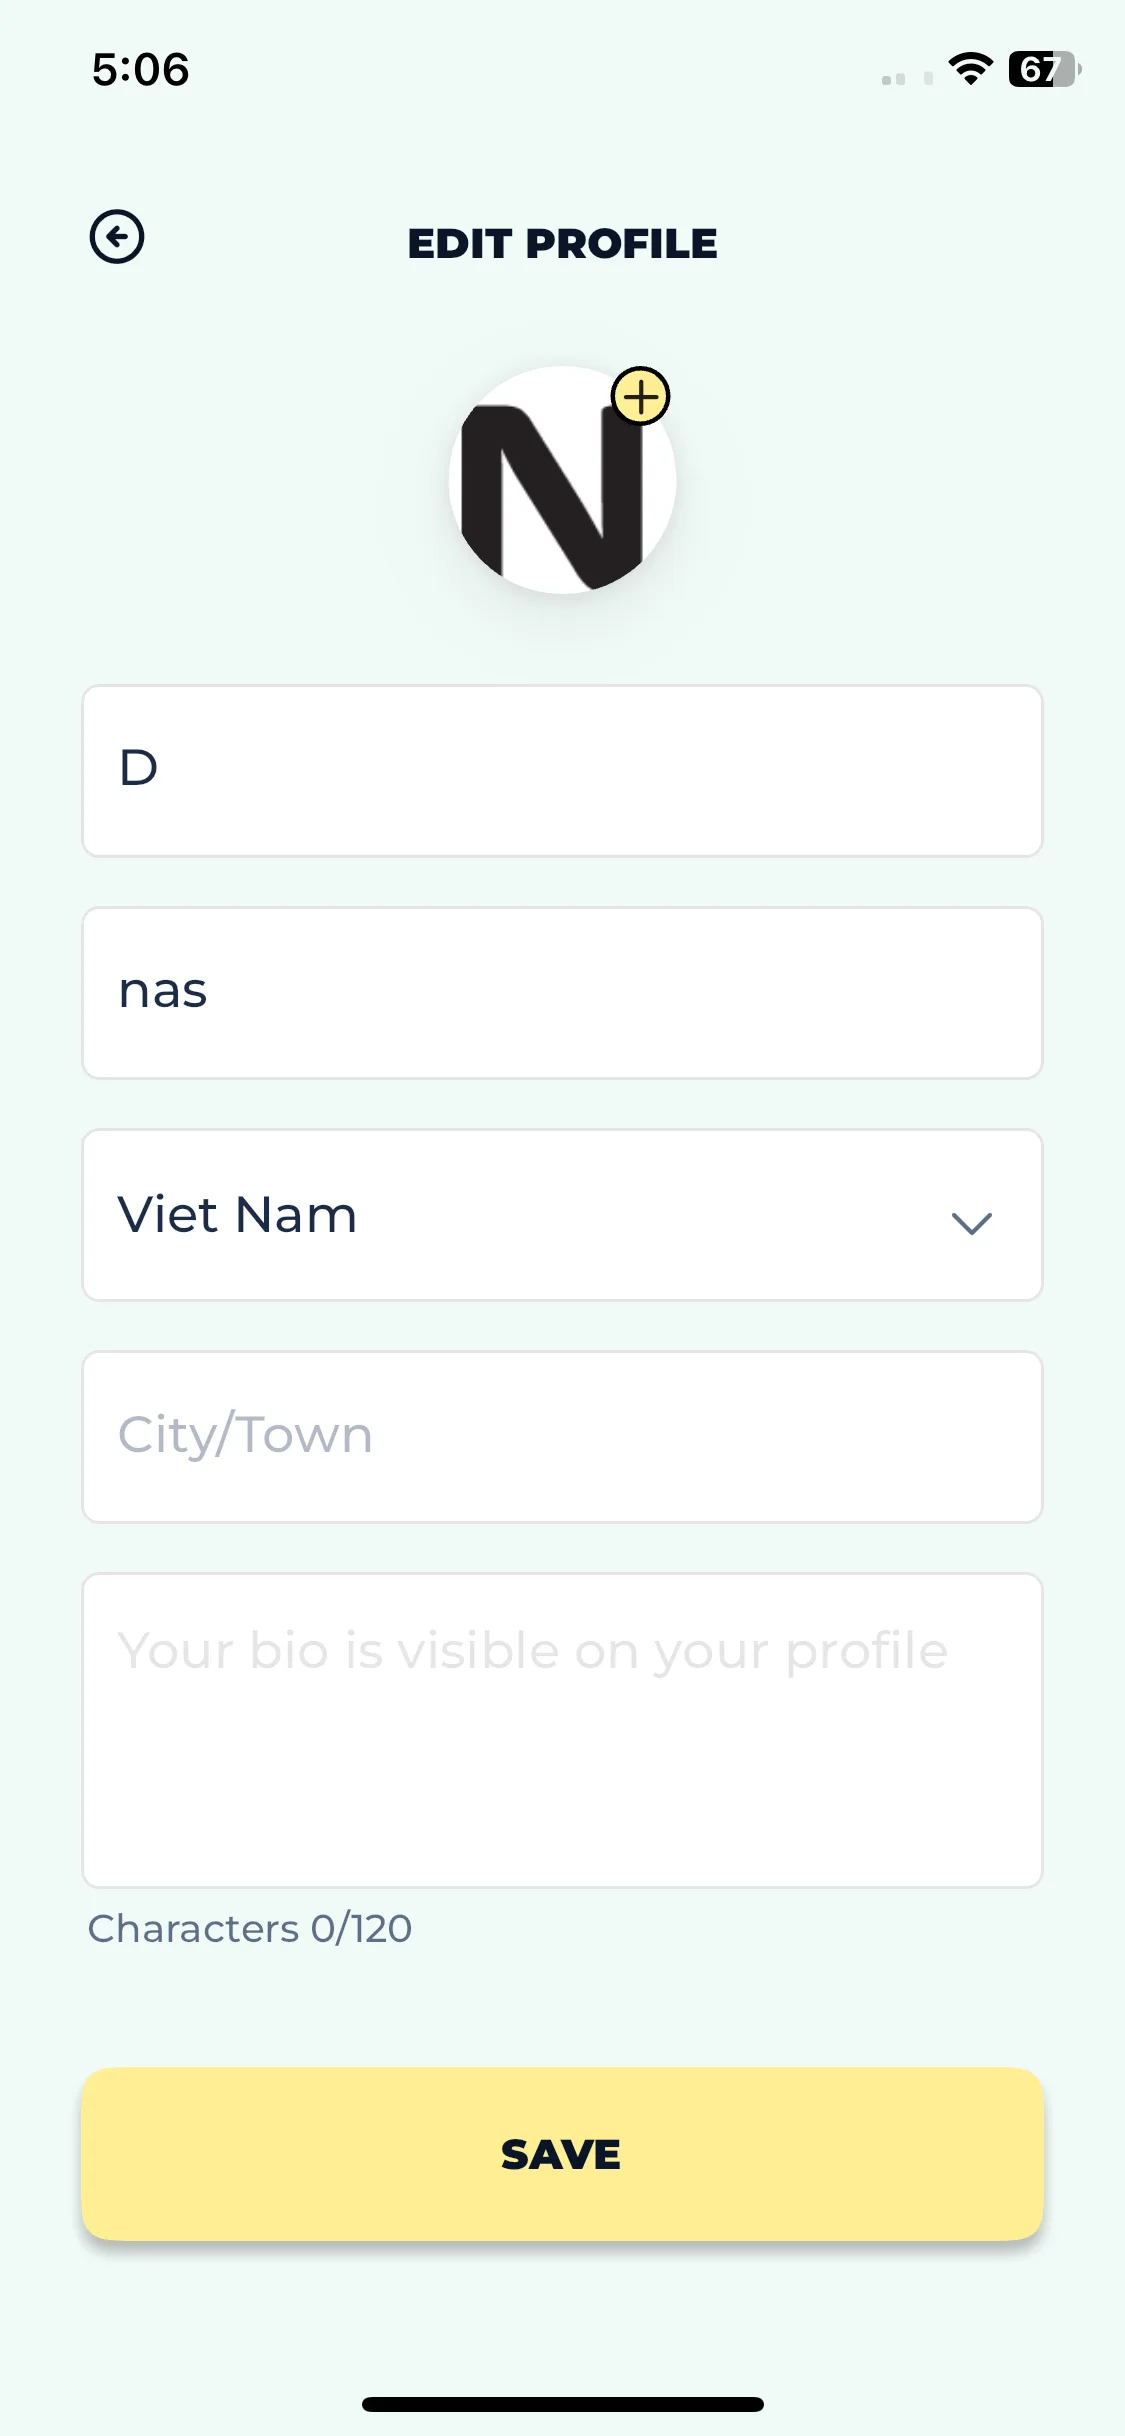Tap the battery indicator showing 67
Screen dimensions: 1125x2436
[x=1044, y=69]
